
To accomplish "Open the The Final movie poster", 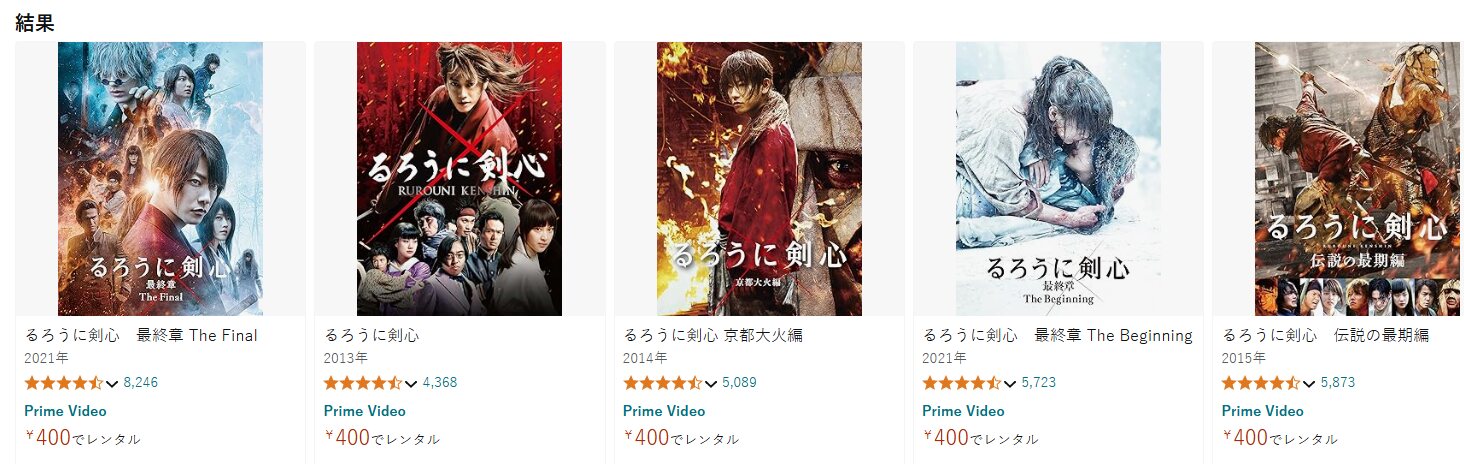I will (x=160, y=179).
